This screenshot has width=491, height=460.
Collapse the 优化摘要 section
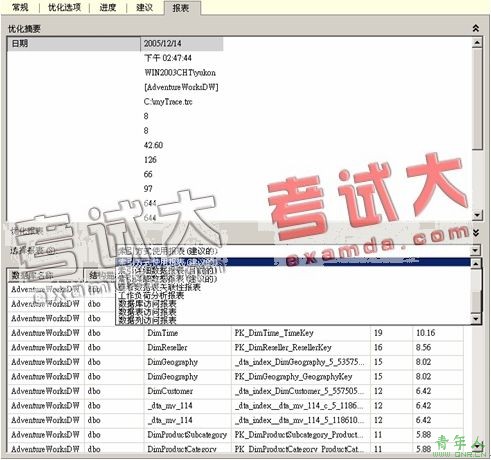(x=476, y=28)
